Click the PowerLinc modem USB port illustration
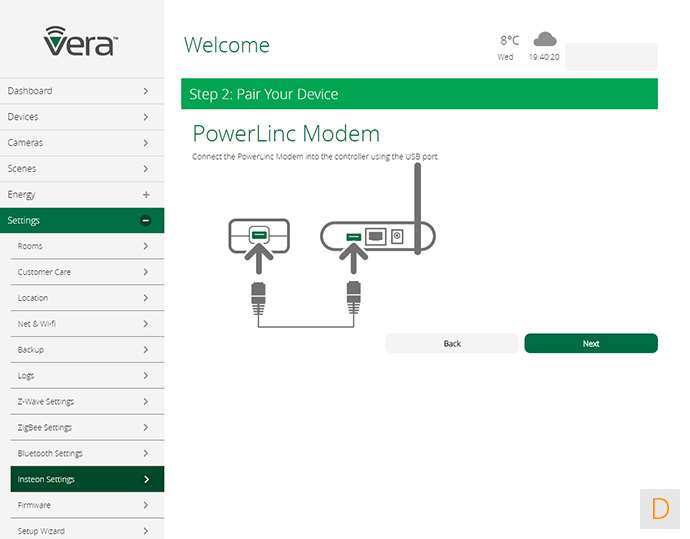Viewport: 690px width, 539px height. pos(258,236)
